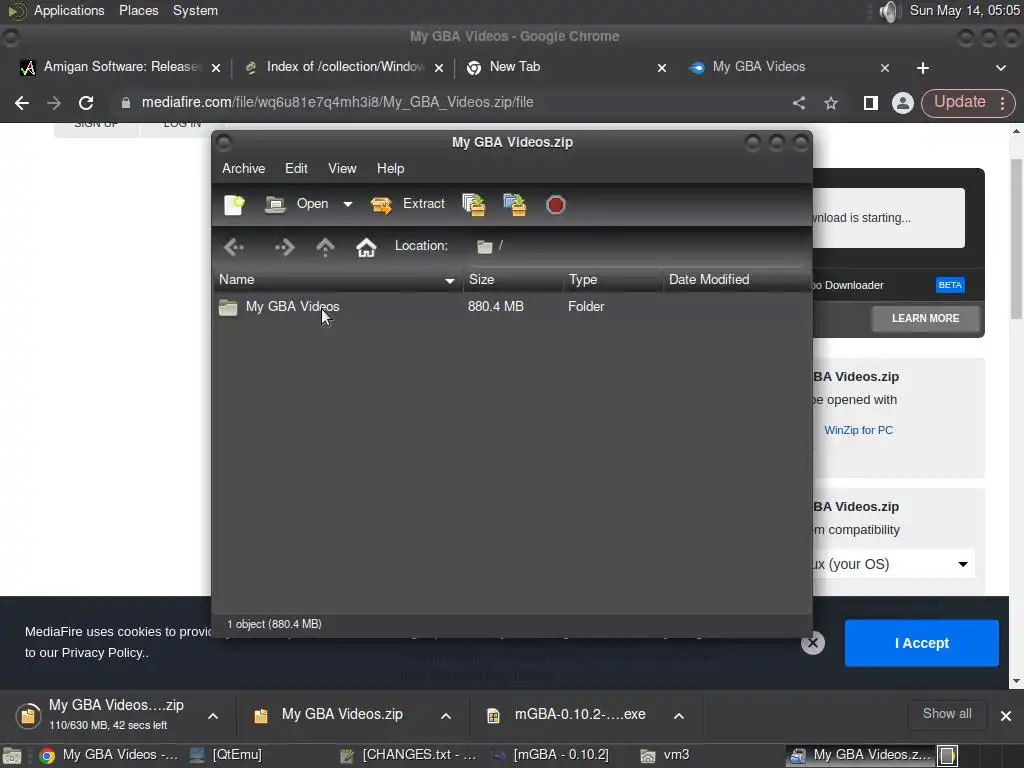Open the Edit menu in archive manager

coord(296,168)
